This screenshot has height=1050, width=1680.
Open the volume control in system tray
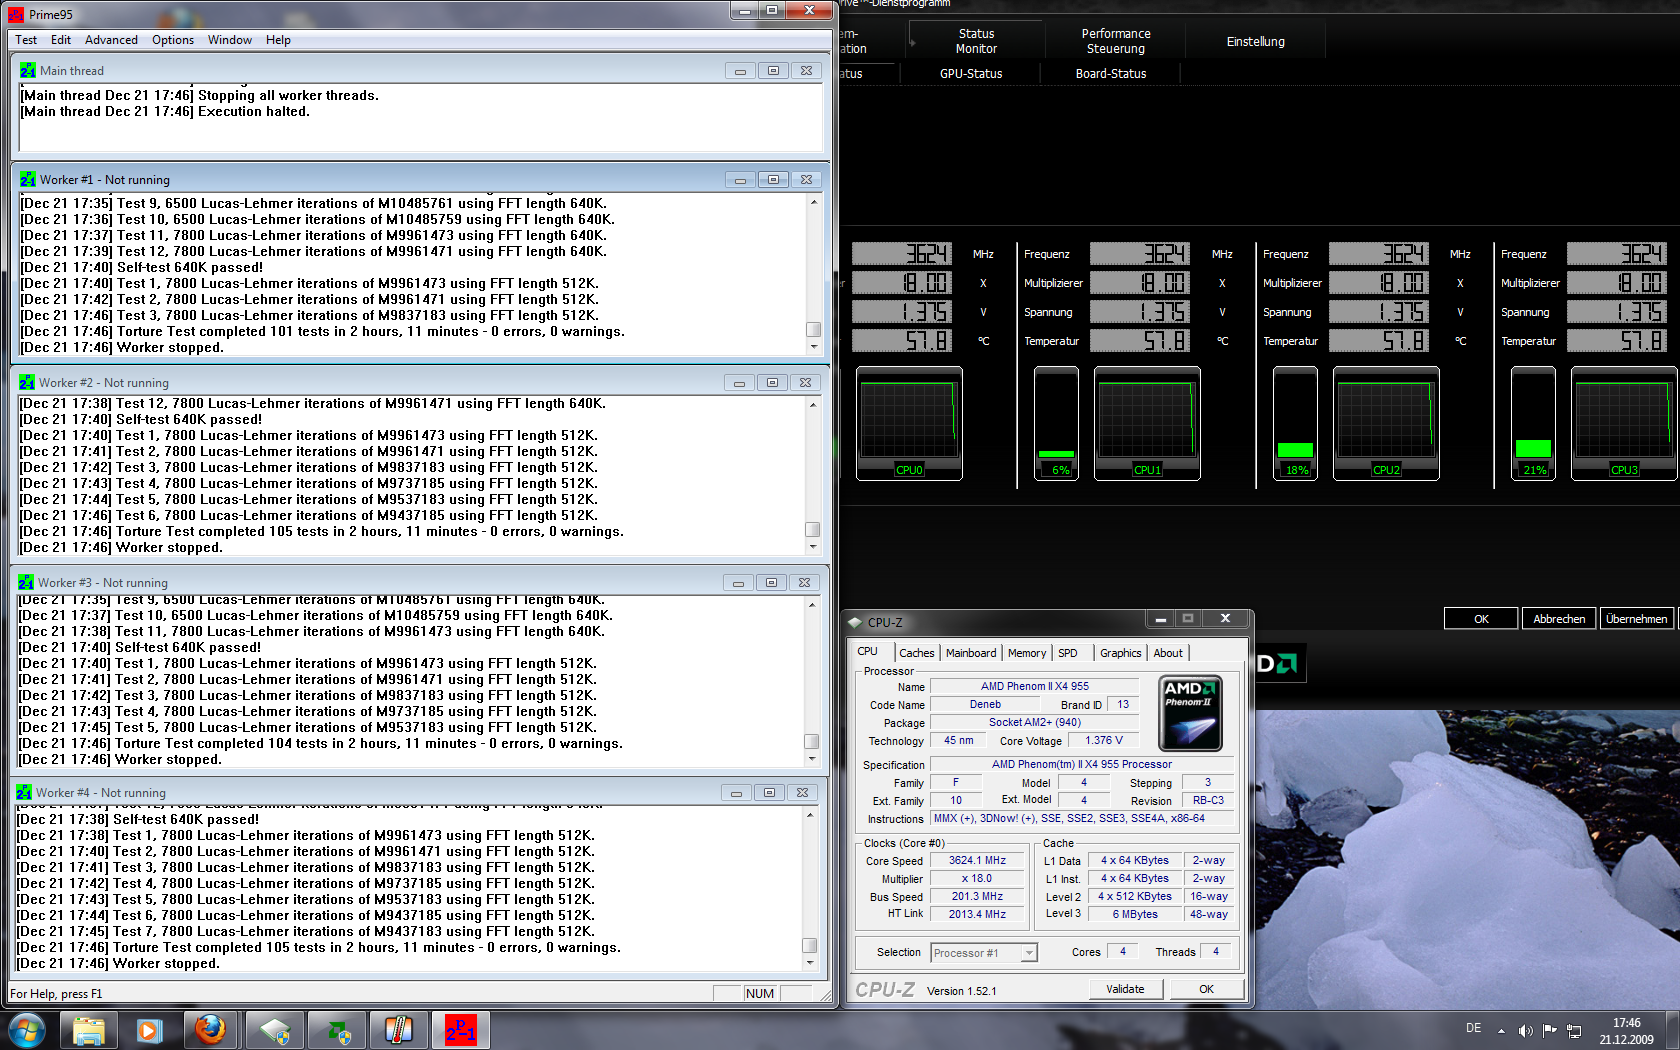pos(1525,1030)
